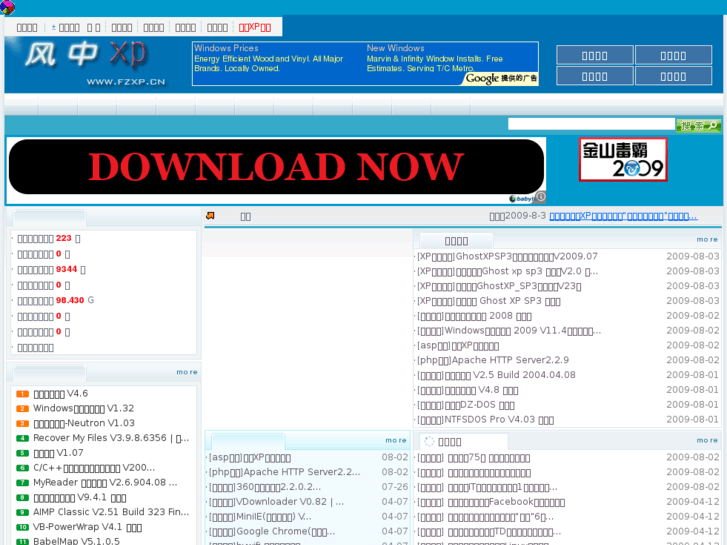Open V2.5 Build 2004.04.08 entry
727x545 pixels.
point(496,375)
